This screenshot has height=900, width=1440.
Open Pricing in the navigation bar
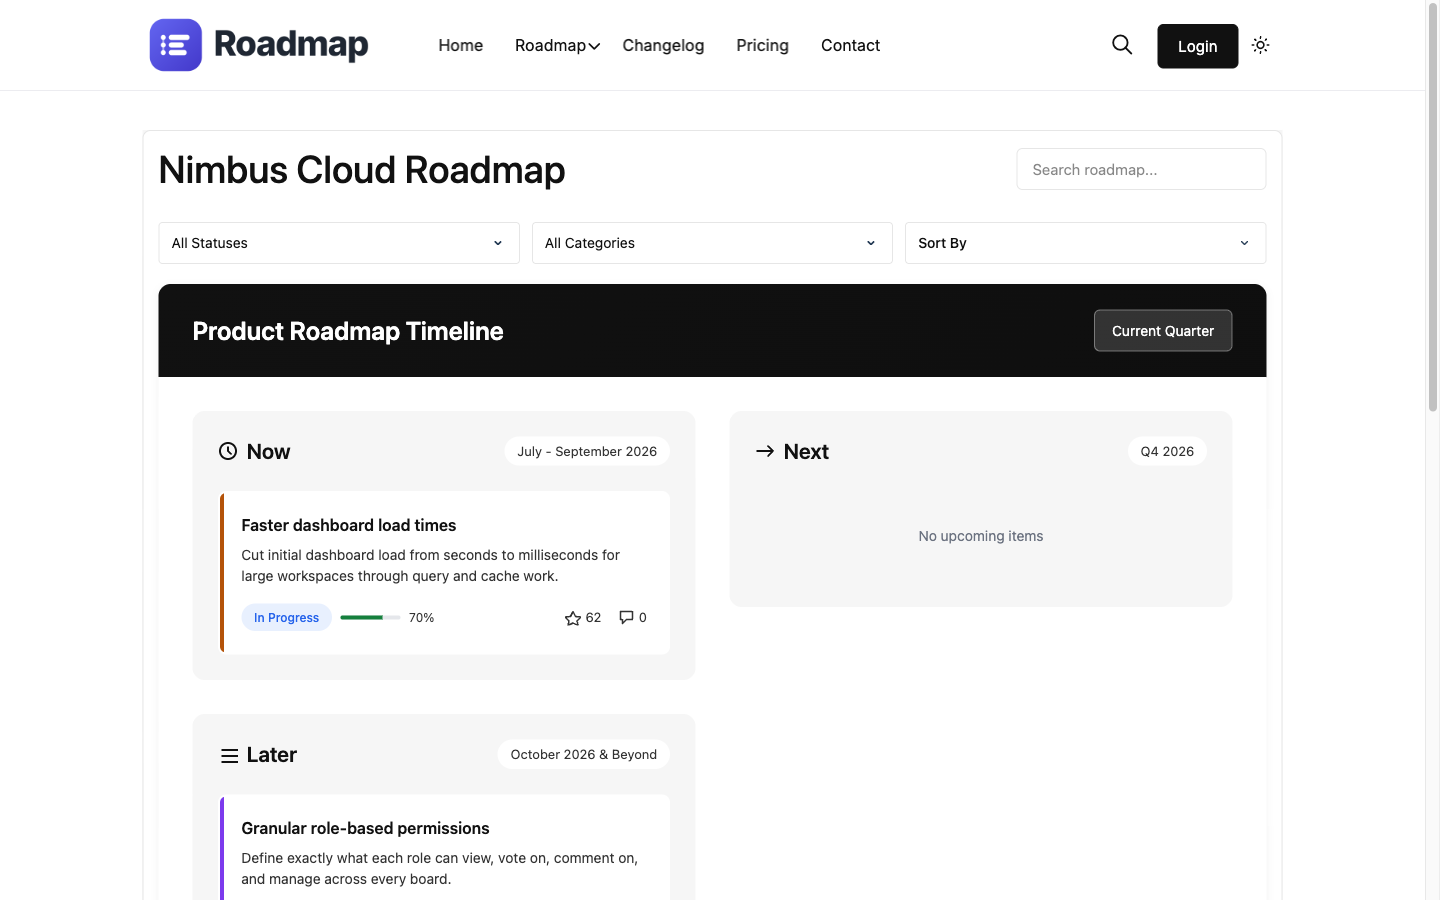point(762,45)
